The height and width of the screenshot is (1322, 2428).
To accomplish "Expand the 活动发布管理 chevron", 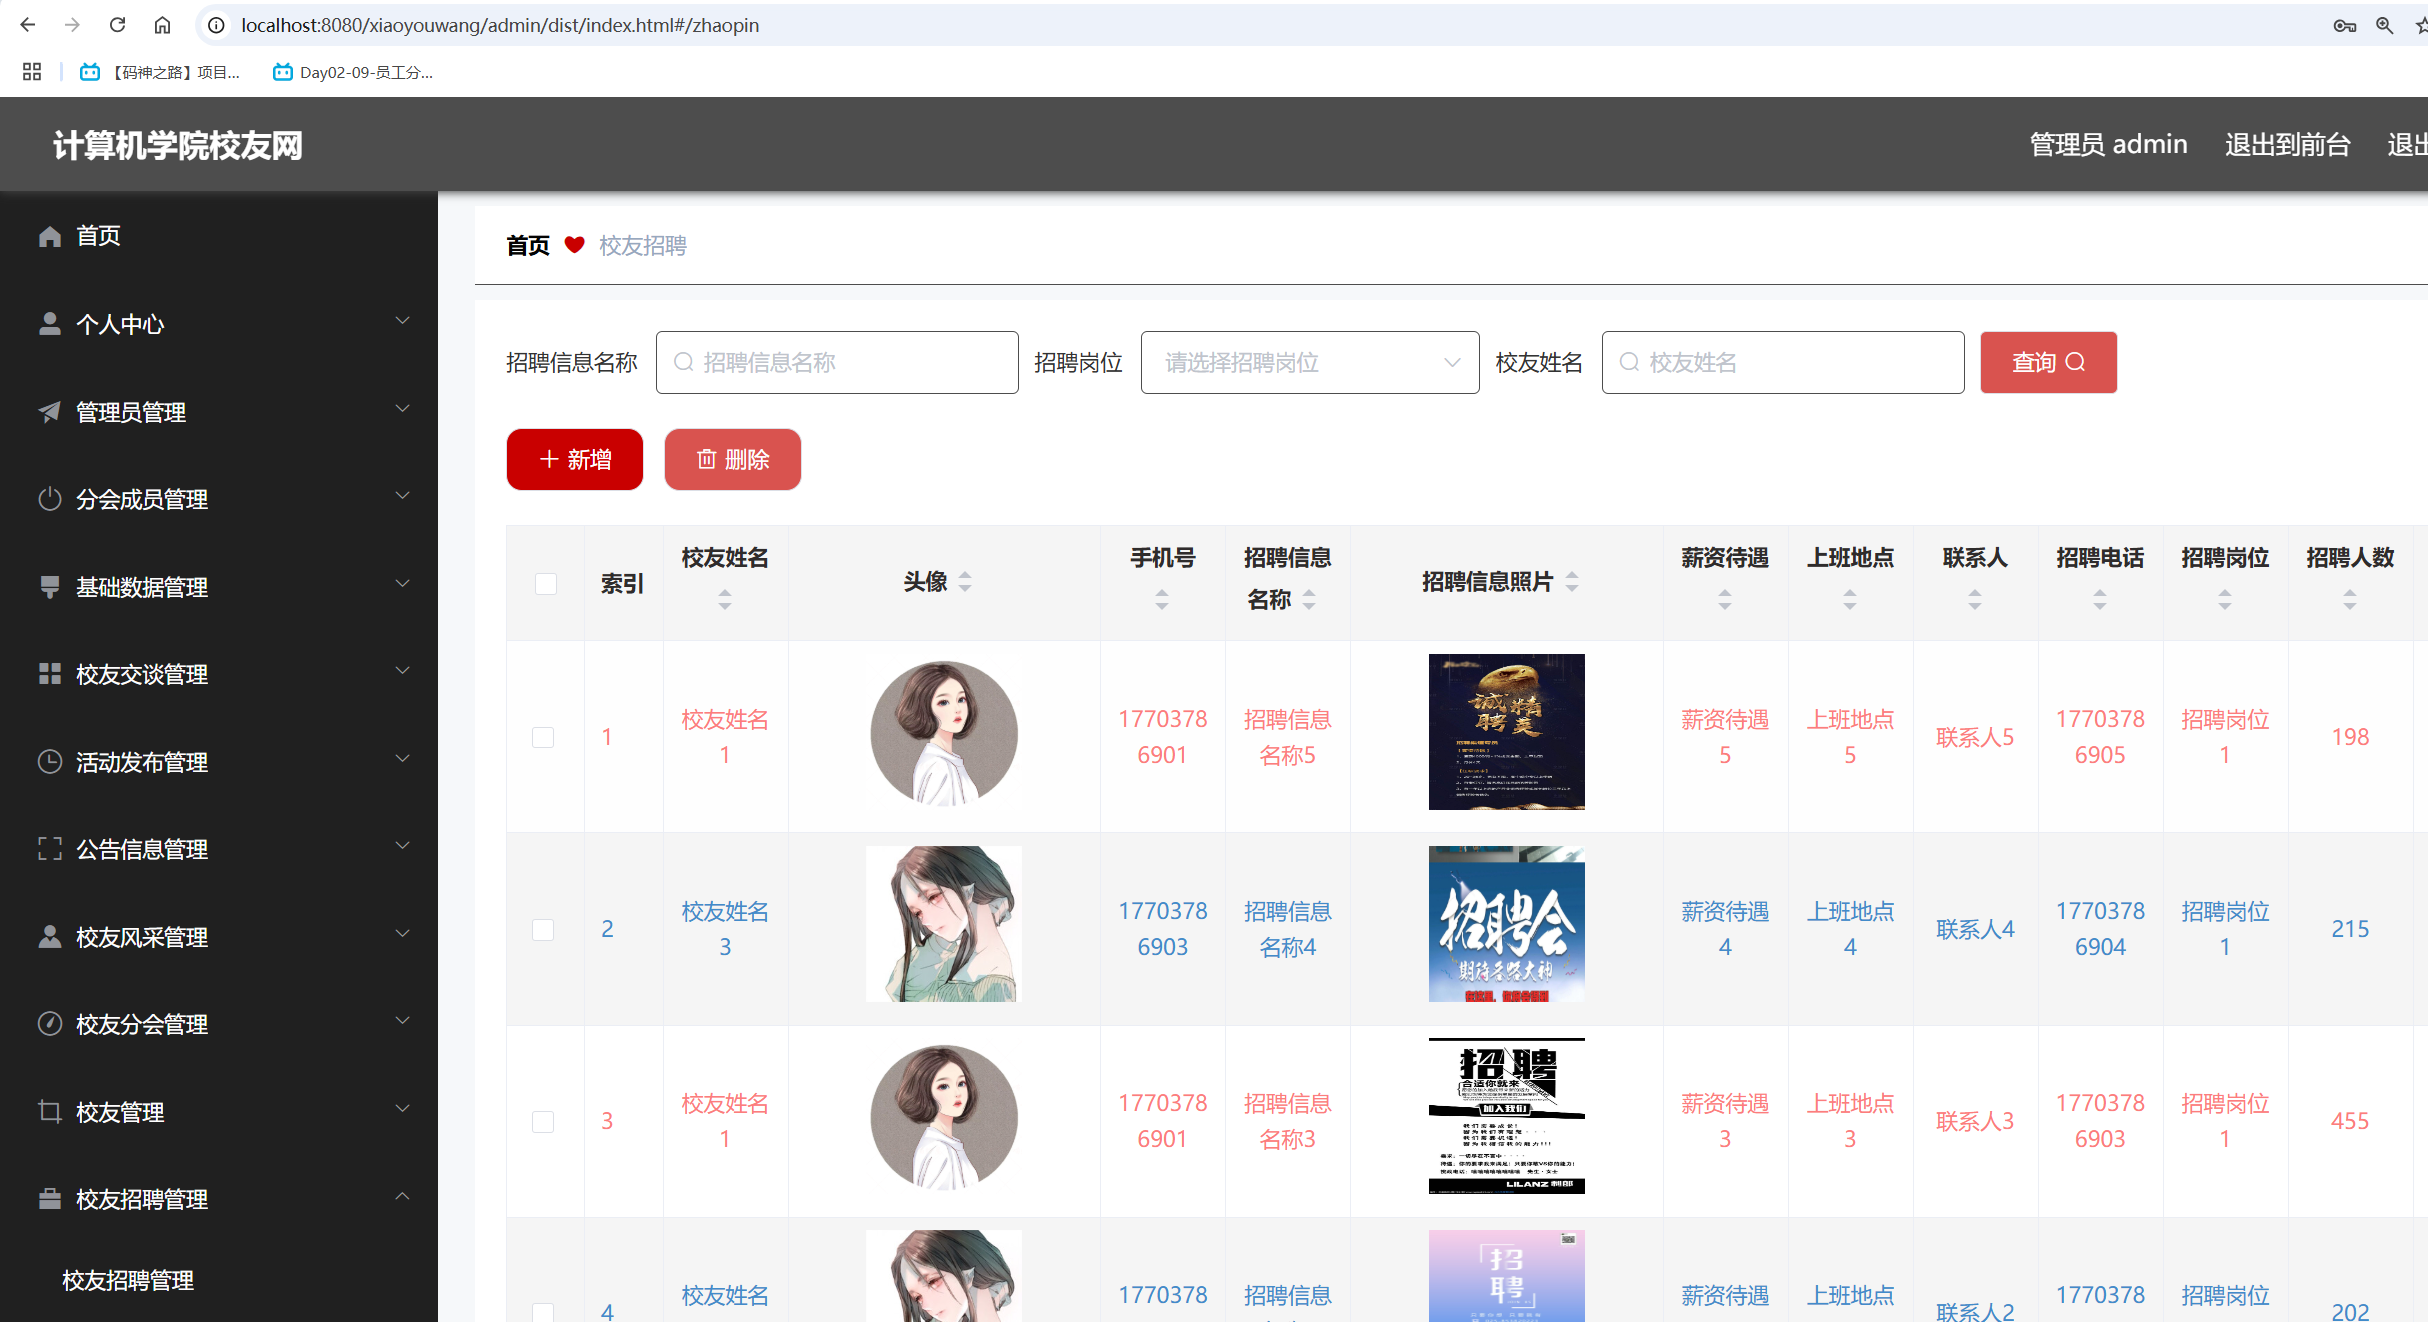I will click(x=403, y=759).
